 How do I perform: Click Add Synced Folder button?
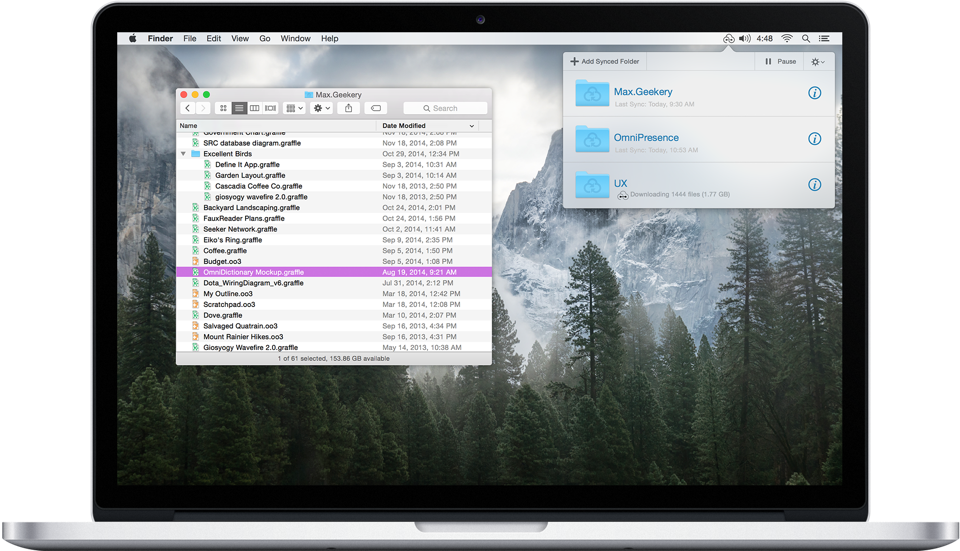(x=605, y=61)
